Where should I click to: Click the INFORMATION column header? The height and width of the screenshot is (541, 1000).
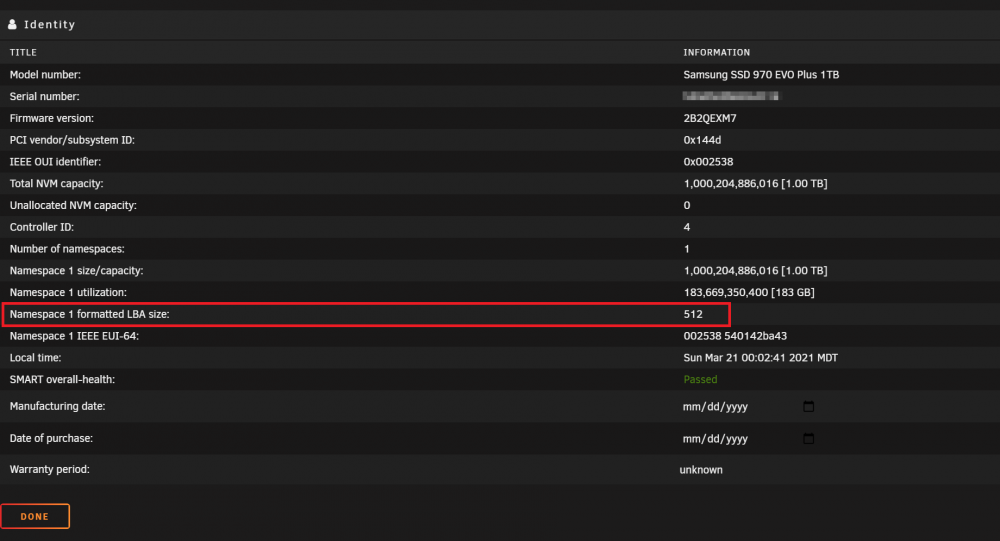[716, 52]
